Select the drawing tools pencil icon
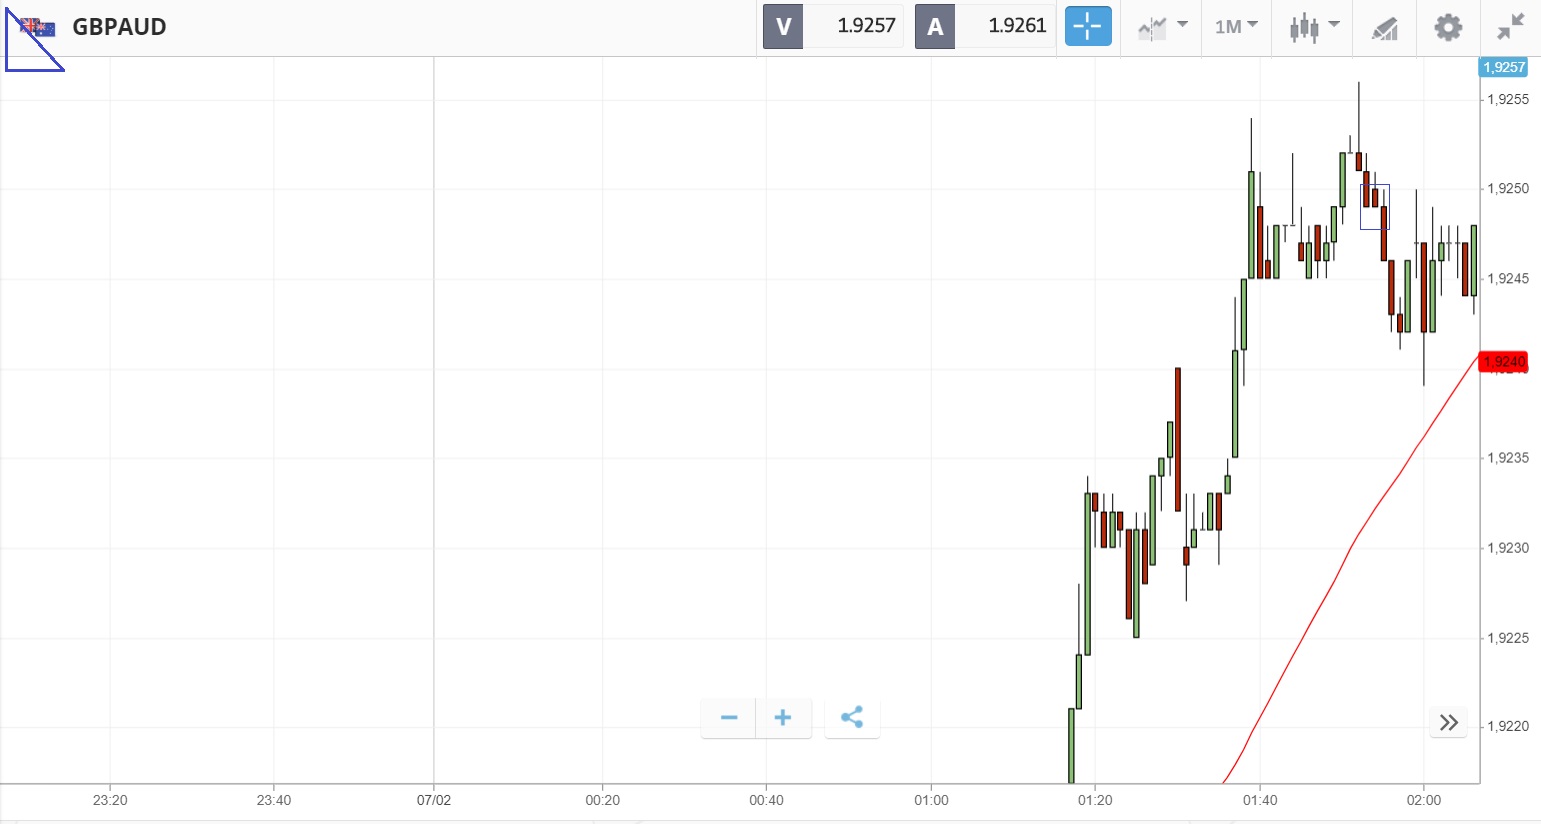1541x824 pixels. [x=1384, y=28]
